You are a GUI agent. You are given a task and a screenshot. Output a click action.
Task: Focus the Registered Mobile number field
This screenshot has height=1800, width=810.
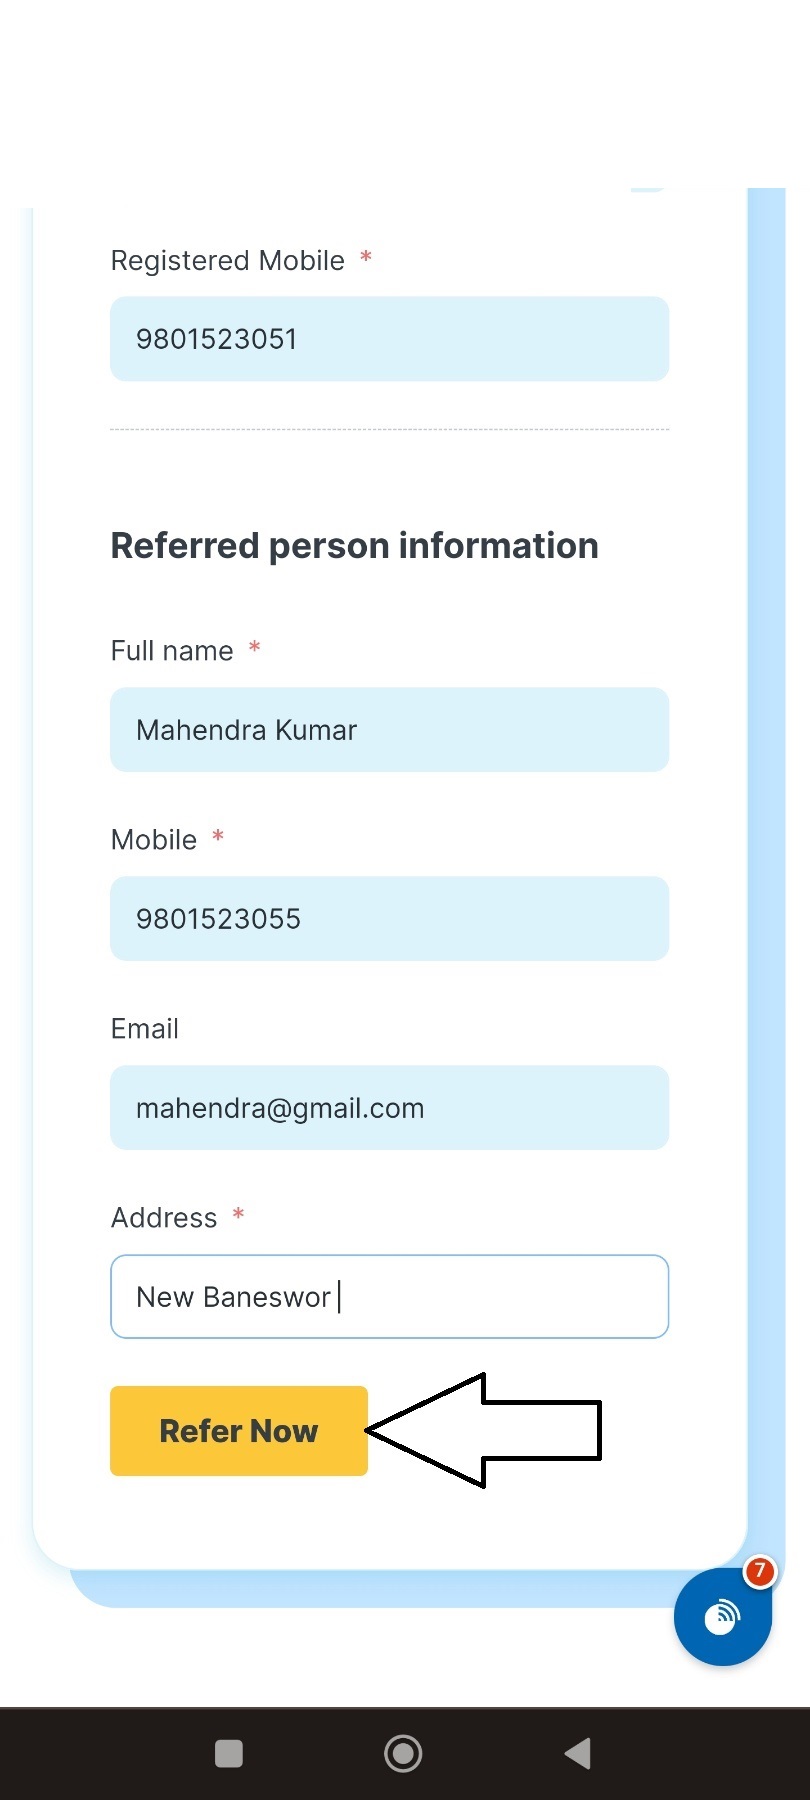coord(389,339)
